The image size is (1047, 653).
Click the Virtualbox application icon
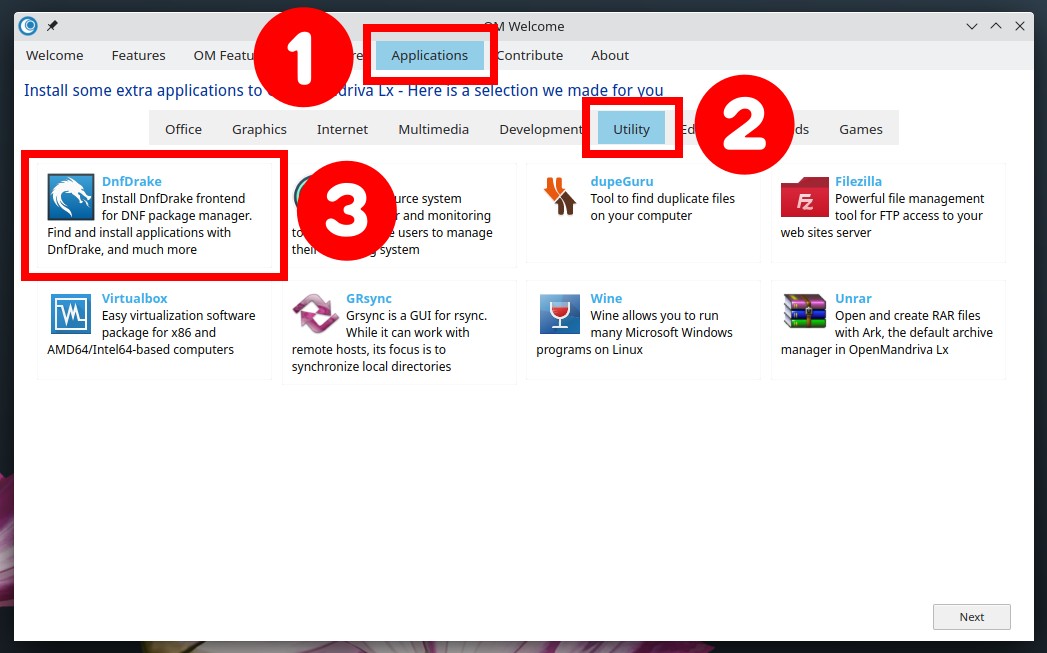pyautogui.click(x=71, y=314)
